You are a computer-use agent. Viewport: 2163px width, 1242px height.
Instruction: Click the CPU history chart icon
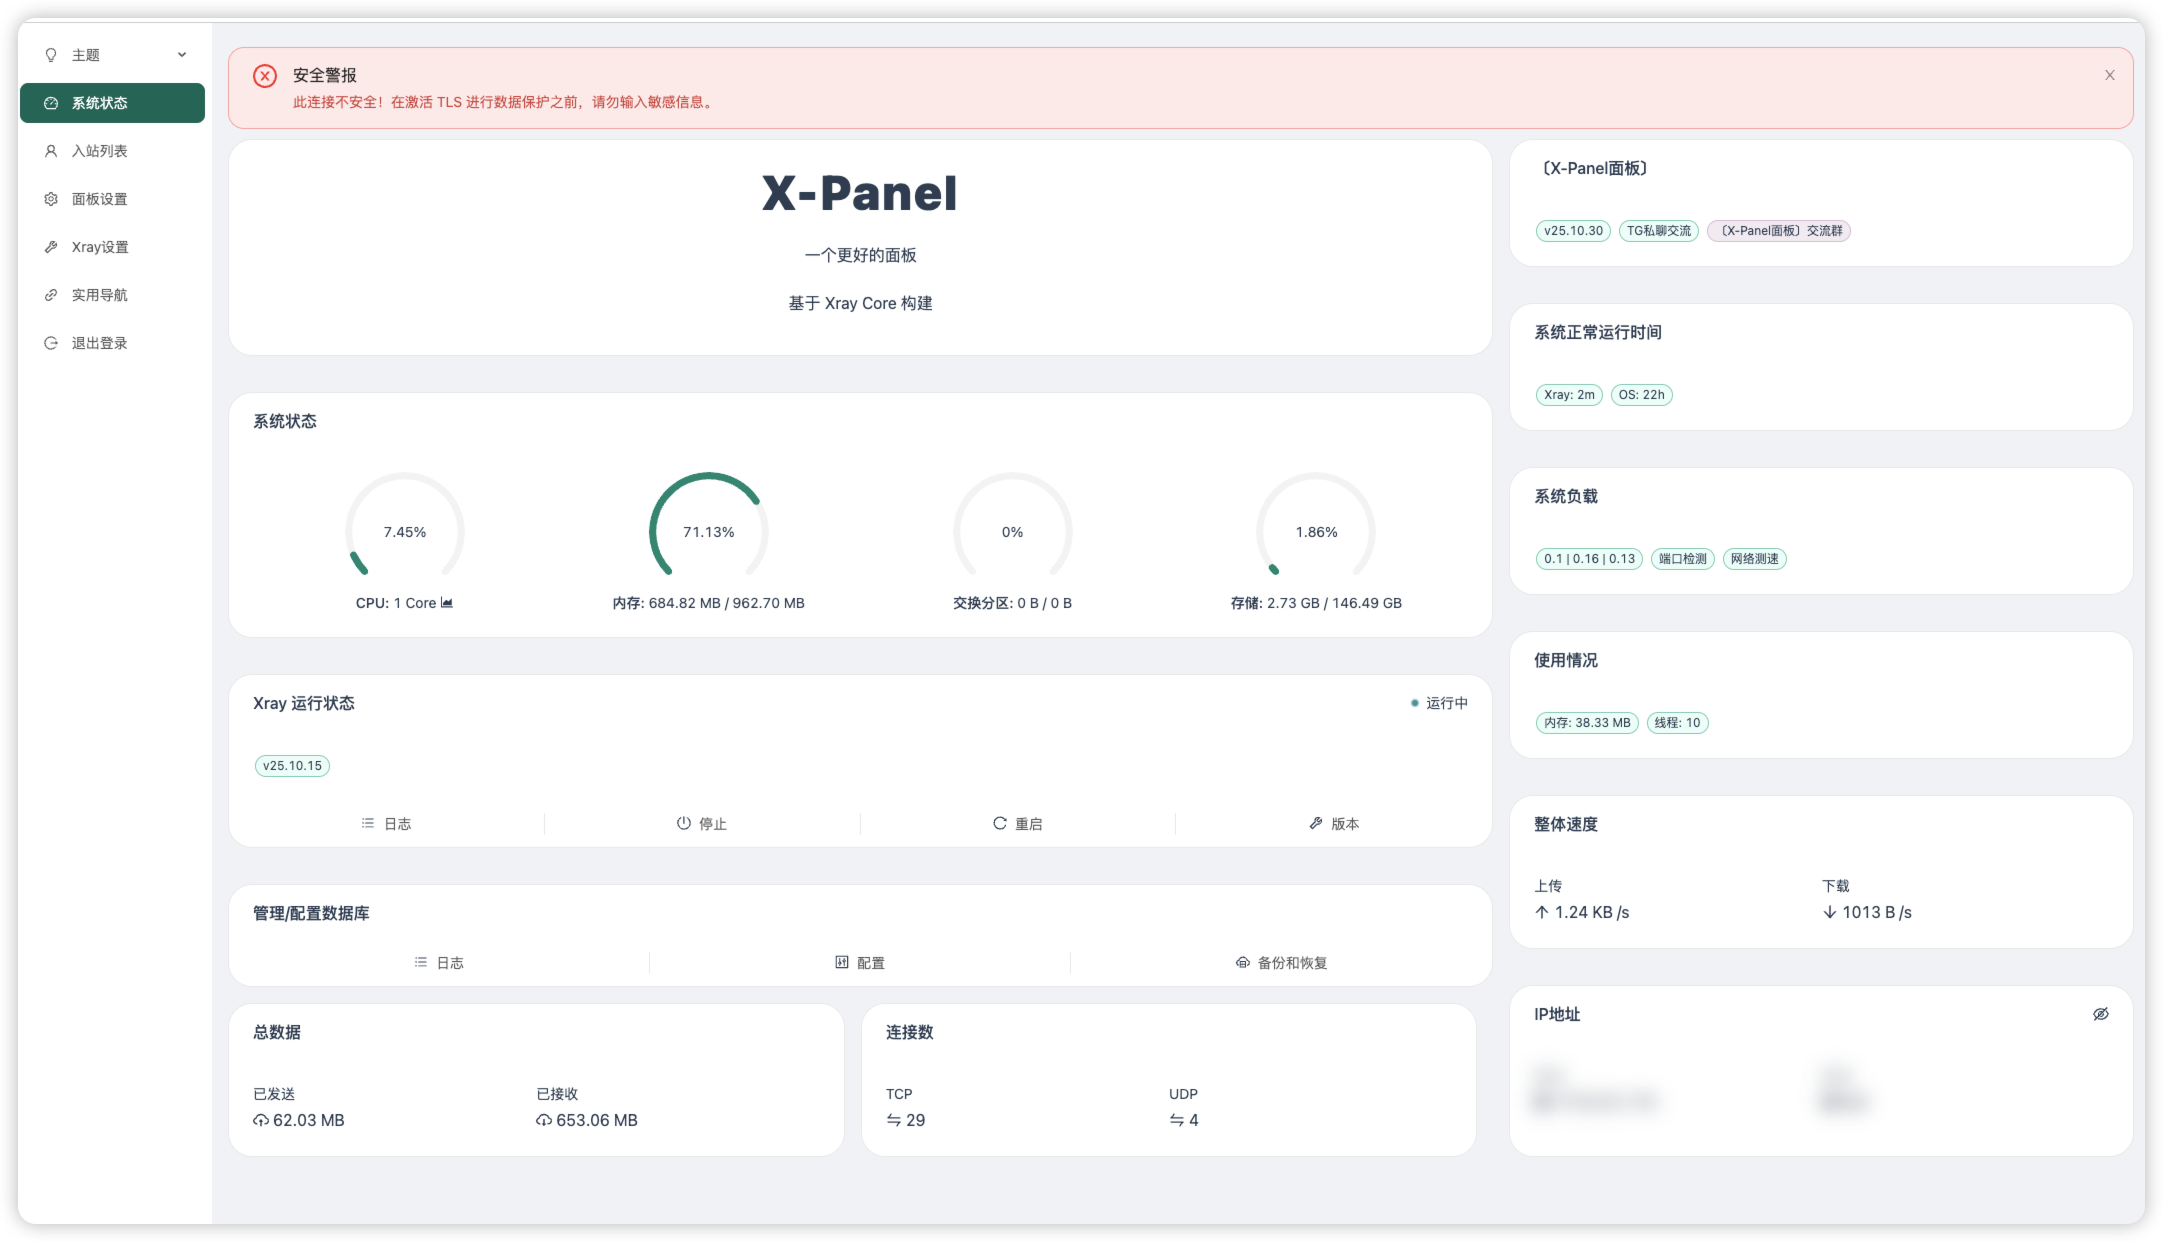tap(447, 603)
